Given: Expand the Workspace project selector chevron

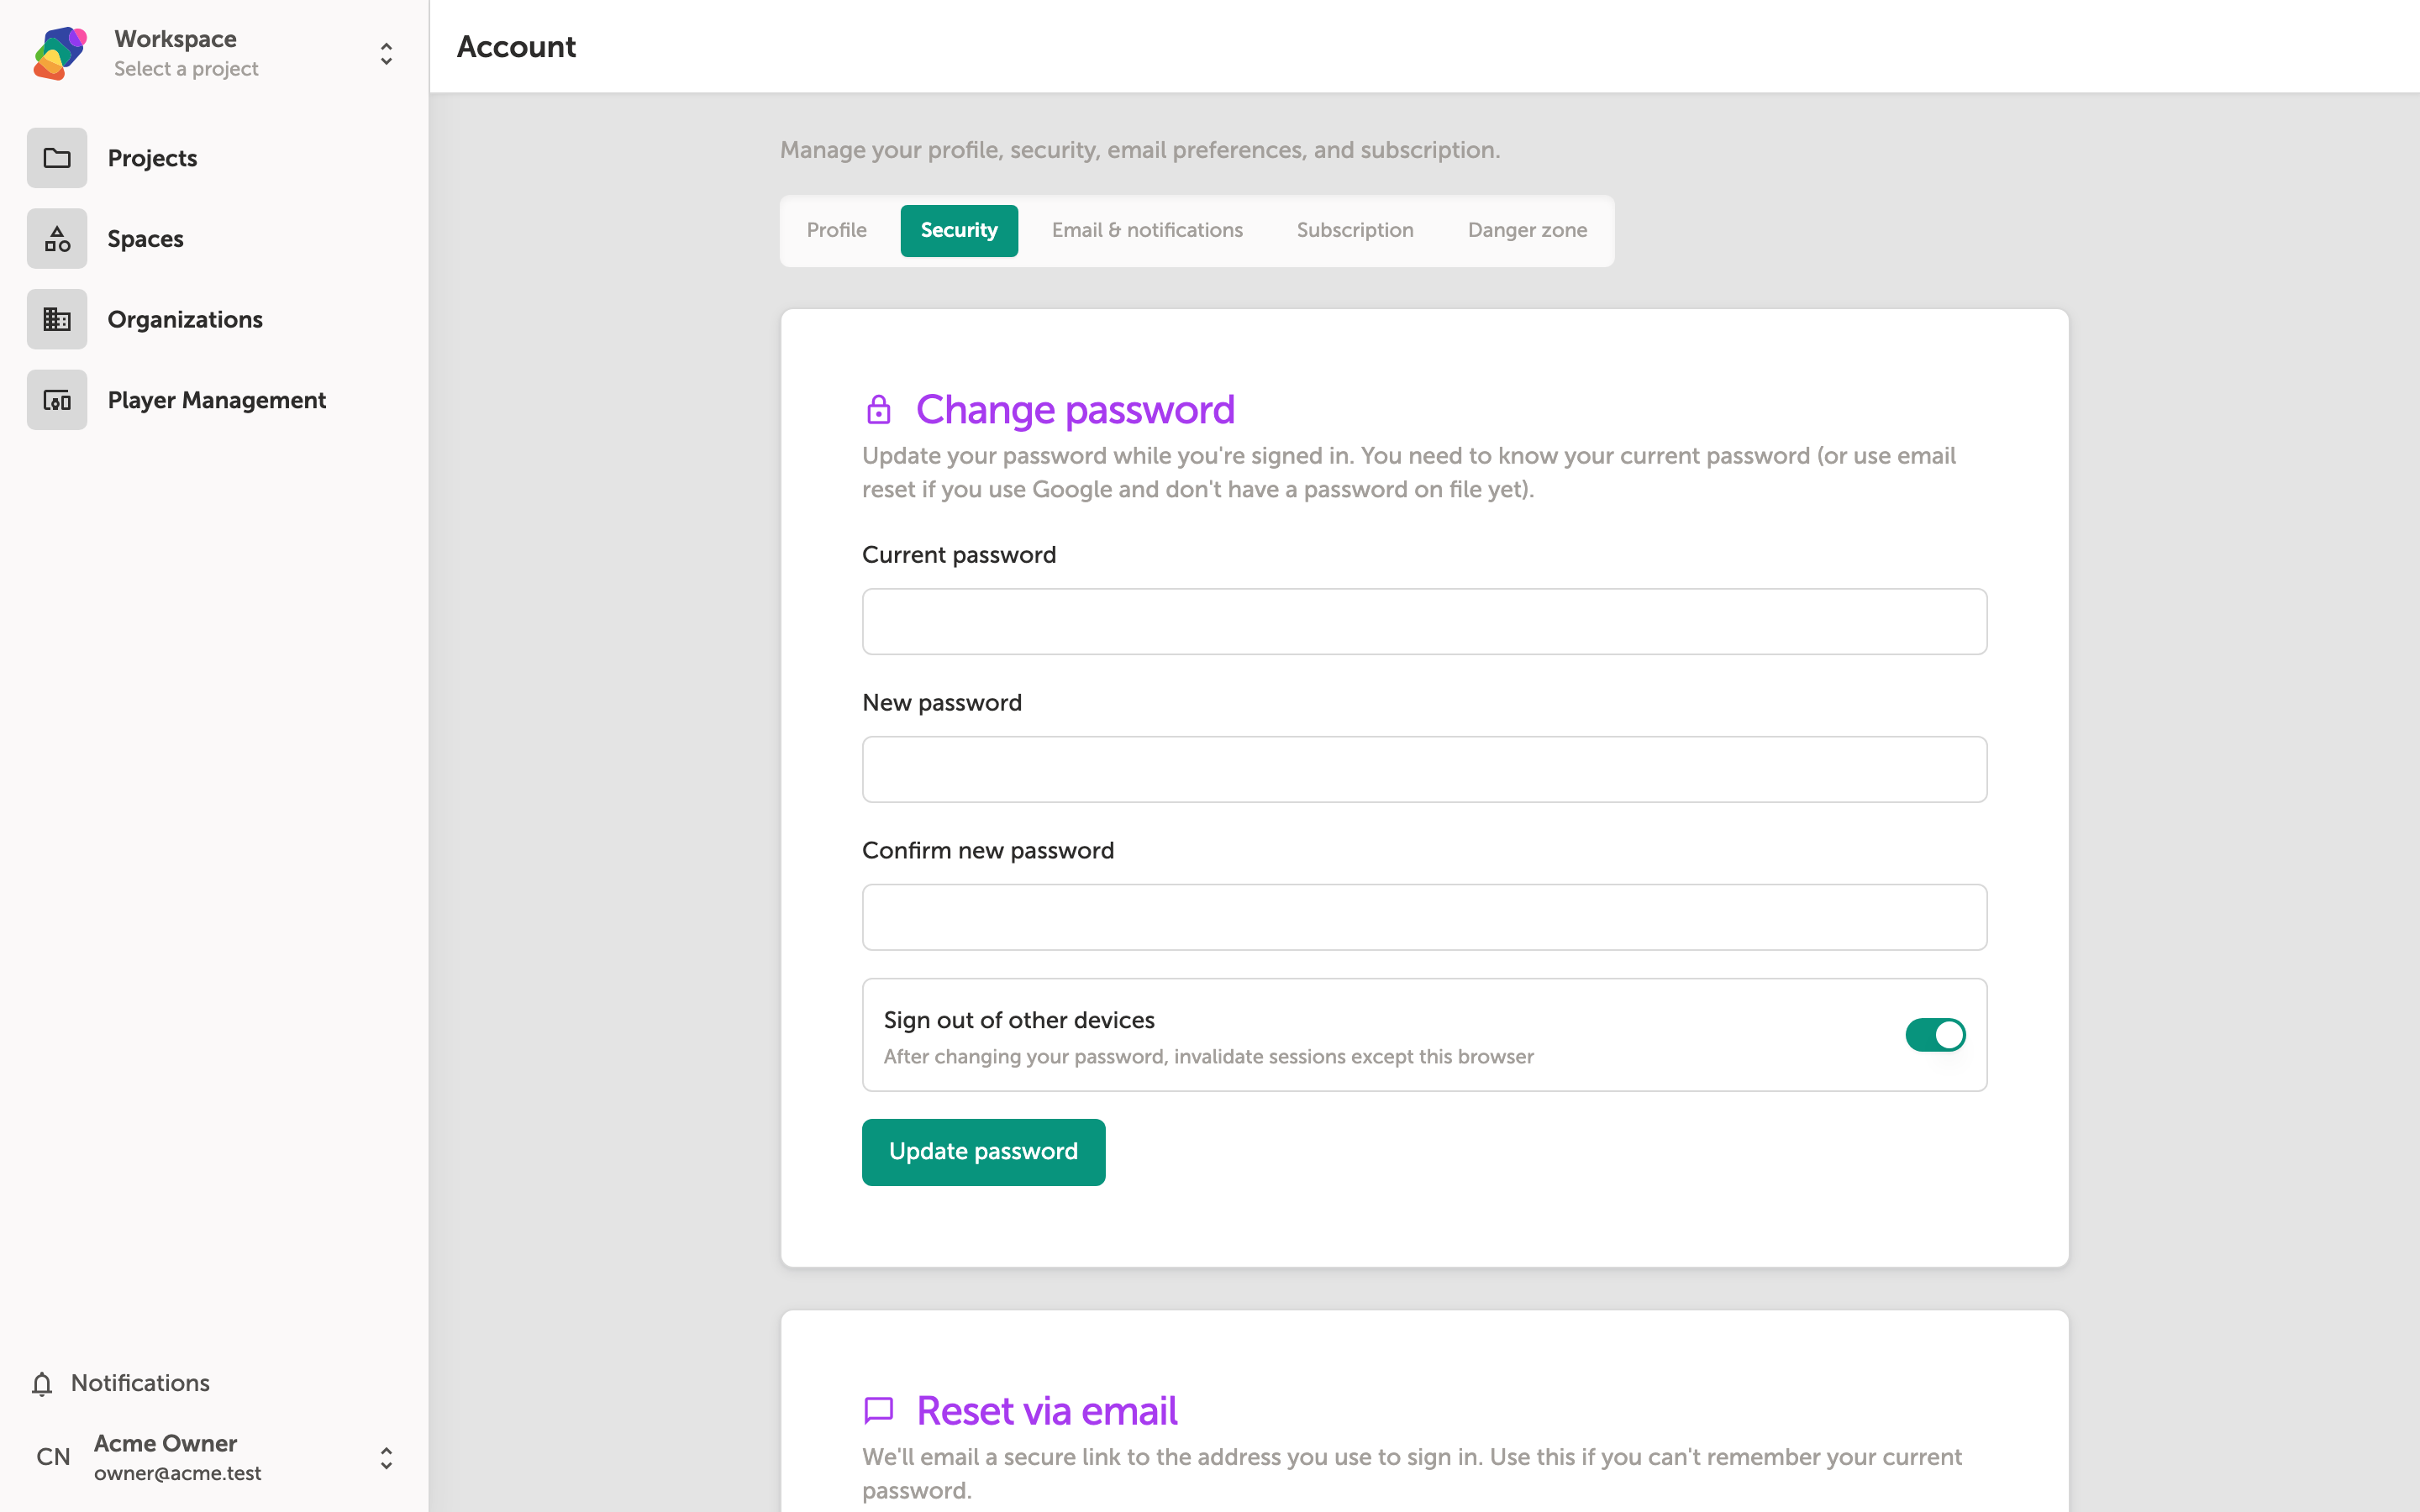Looking at the screenshot, I should [x=386, y=53].
